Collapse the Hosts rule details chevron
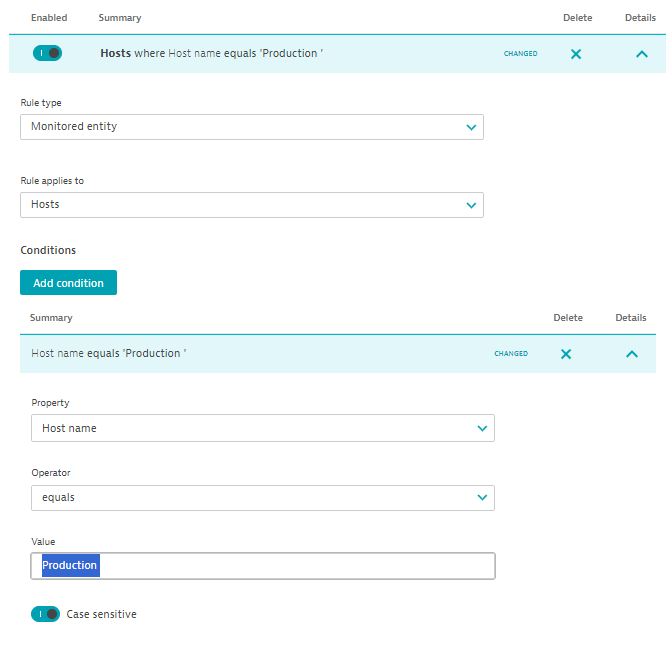Image resolution: width=669 pixels, height=662 pixels. point(642,54)
